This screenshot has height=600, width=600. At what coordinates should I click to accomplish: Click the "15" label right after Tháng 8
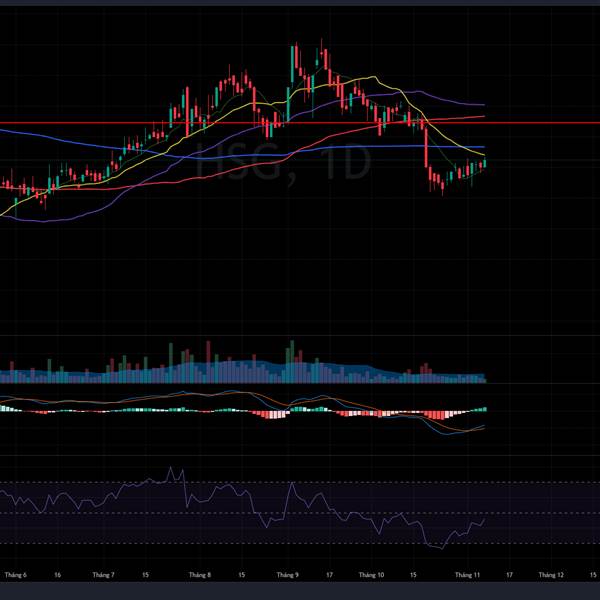tap(241, 575)
